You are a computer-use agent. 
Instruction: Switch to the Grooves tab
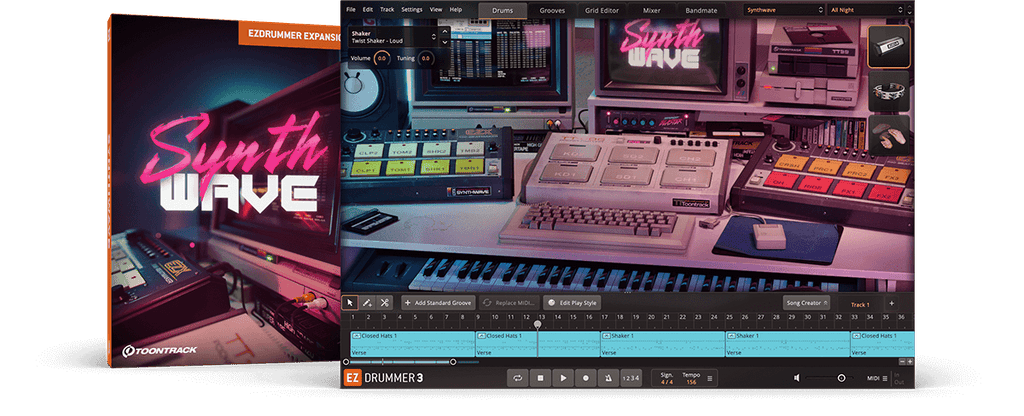point(552,10)
